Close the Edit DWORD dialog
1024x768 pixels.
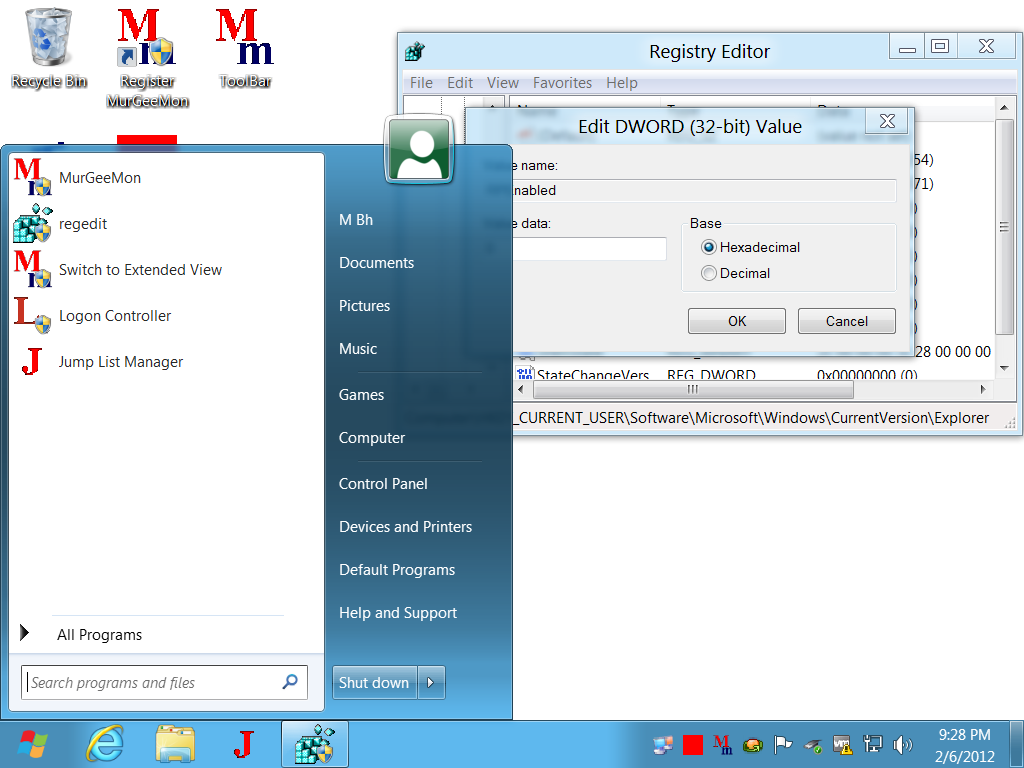coord(887,121)
